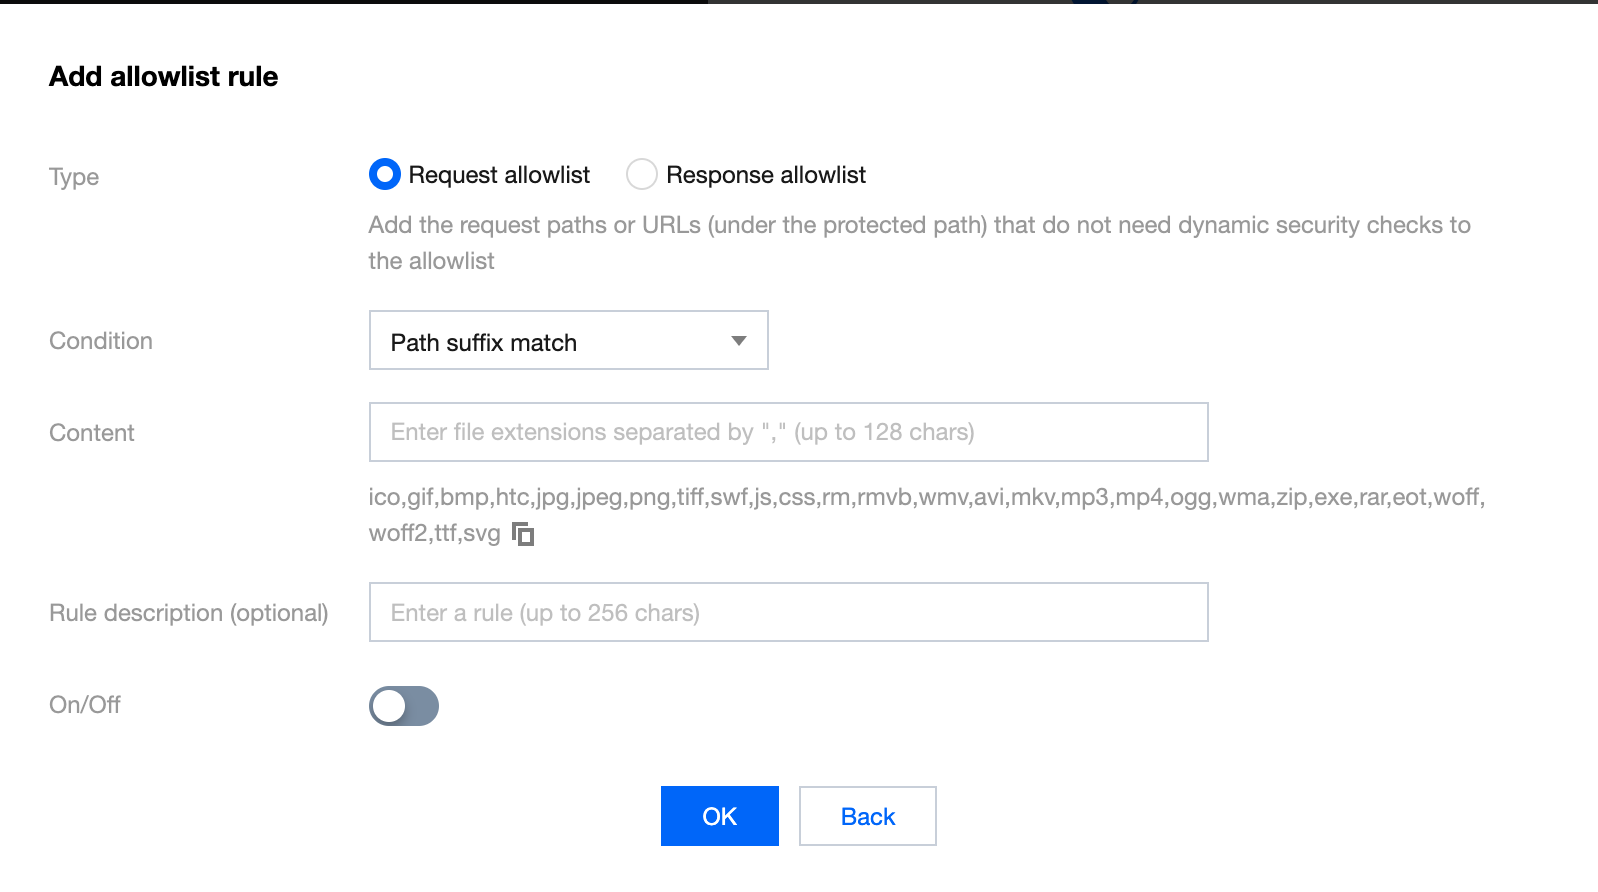
Task: Click the help text about dynamic security checks
Action: [919, 226]
